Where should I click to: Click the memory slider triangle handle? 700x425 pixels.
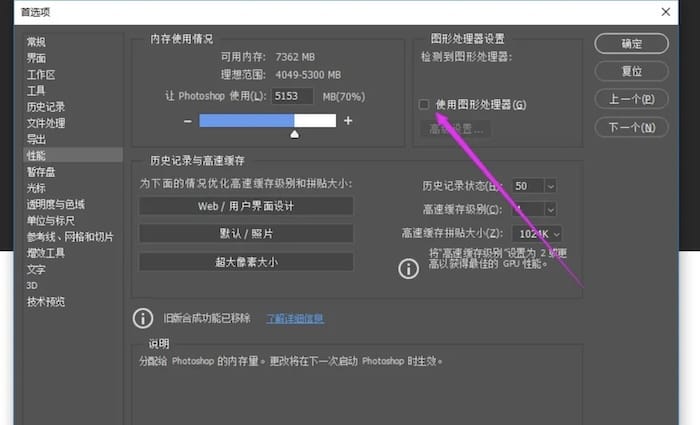click(295, 134)
